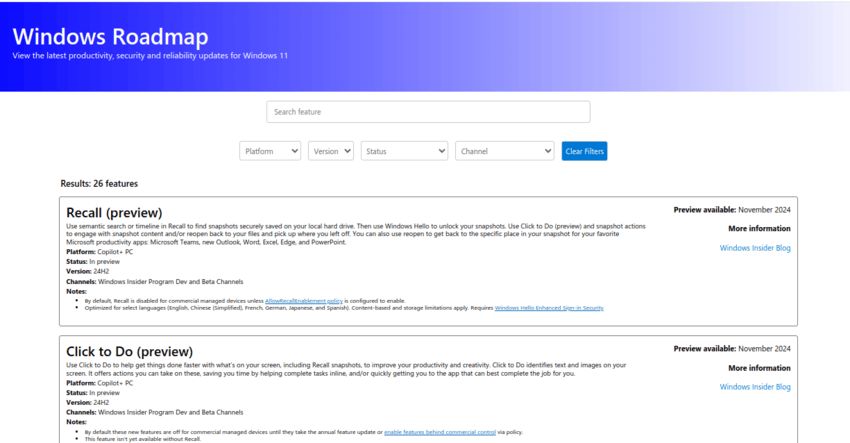The image size is (850, 443).
Task: Click Click to Do card's Status: In preview line
Action: click(x=93, y=393)
